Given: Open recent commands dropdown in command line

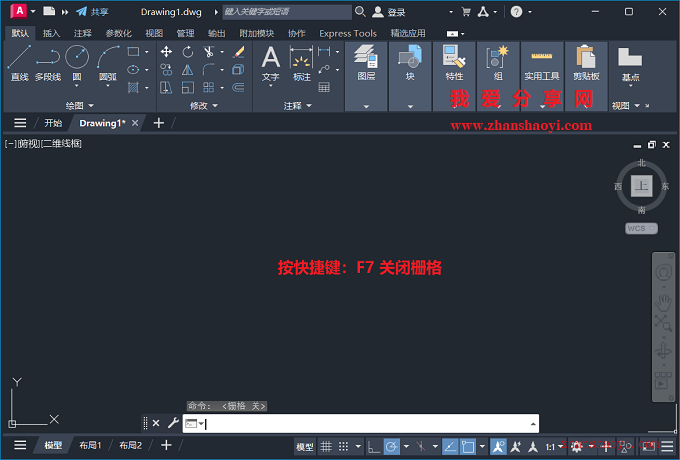Looking at the screenshot, I should (x=194, y=424).
